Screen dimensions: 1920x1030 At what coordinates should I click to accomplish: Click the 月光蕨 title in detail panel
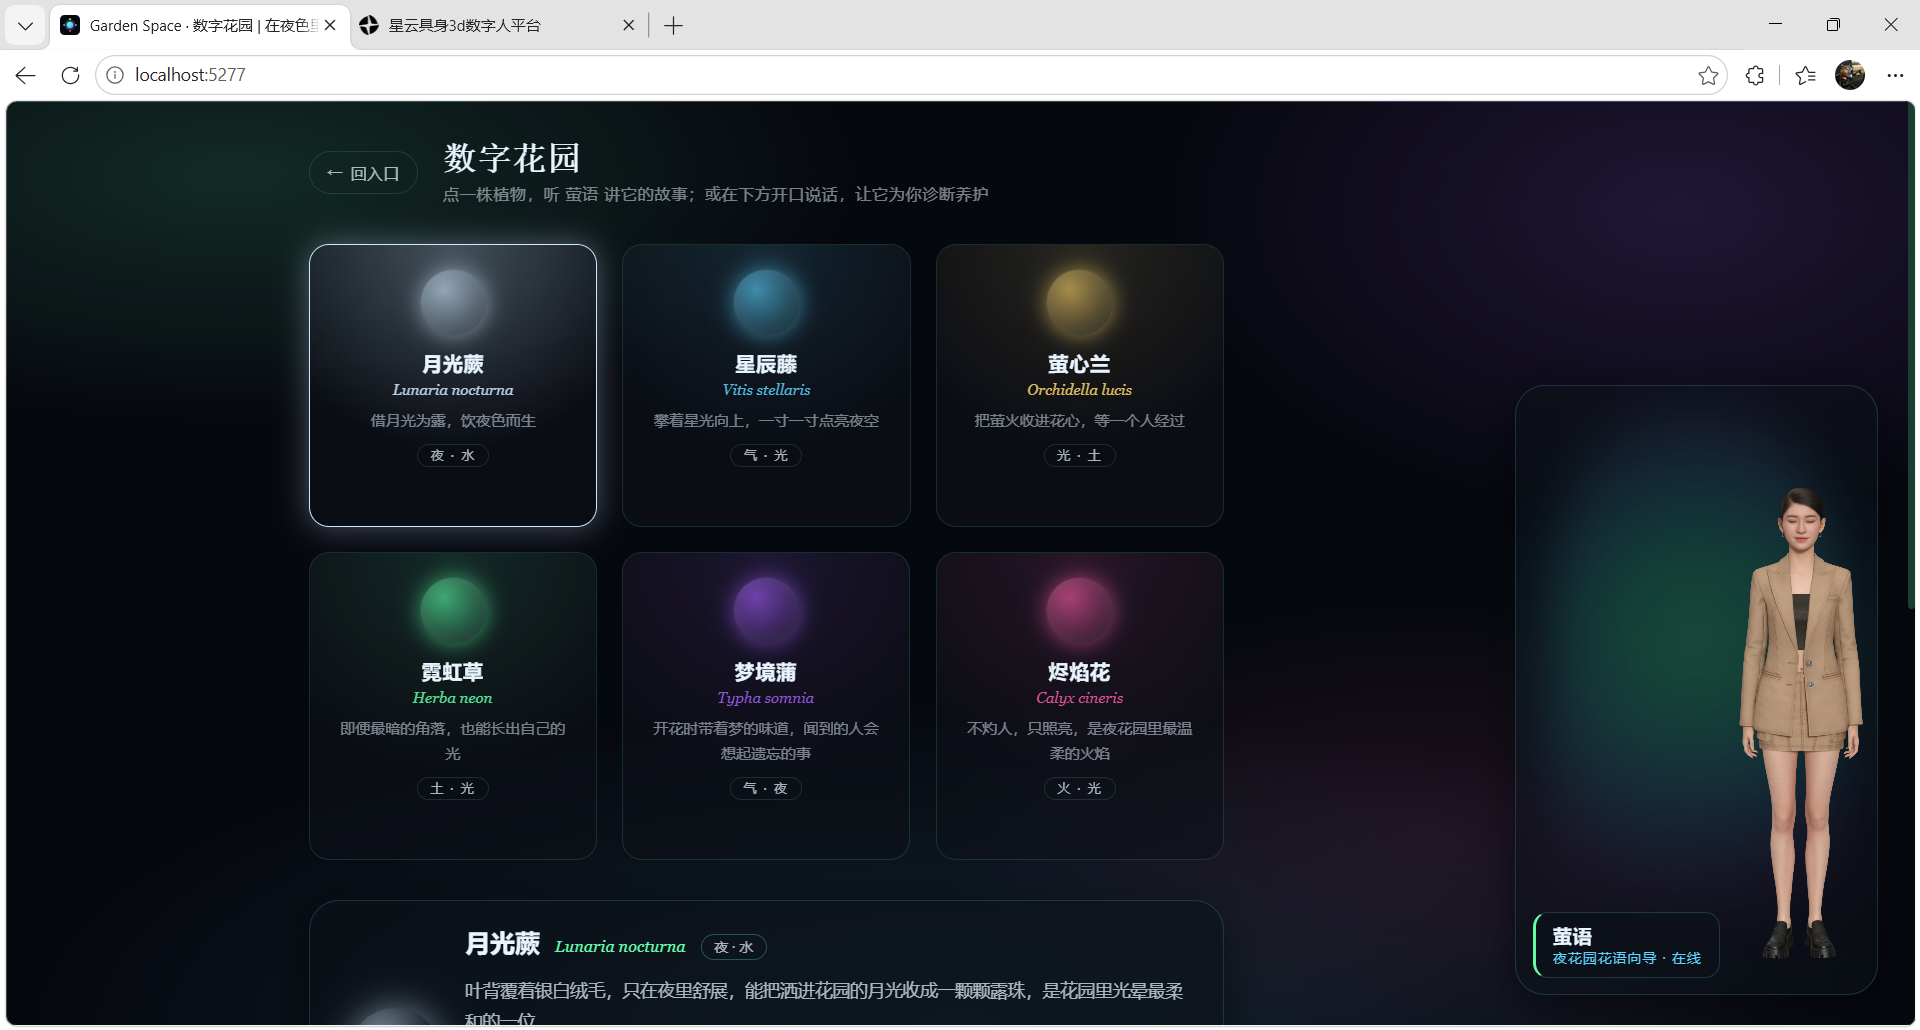(503, 944)
